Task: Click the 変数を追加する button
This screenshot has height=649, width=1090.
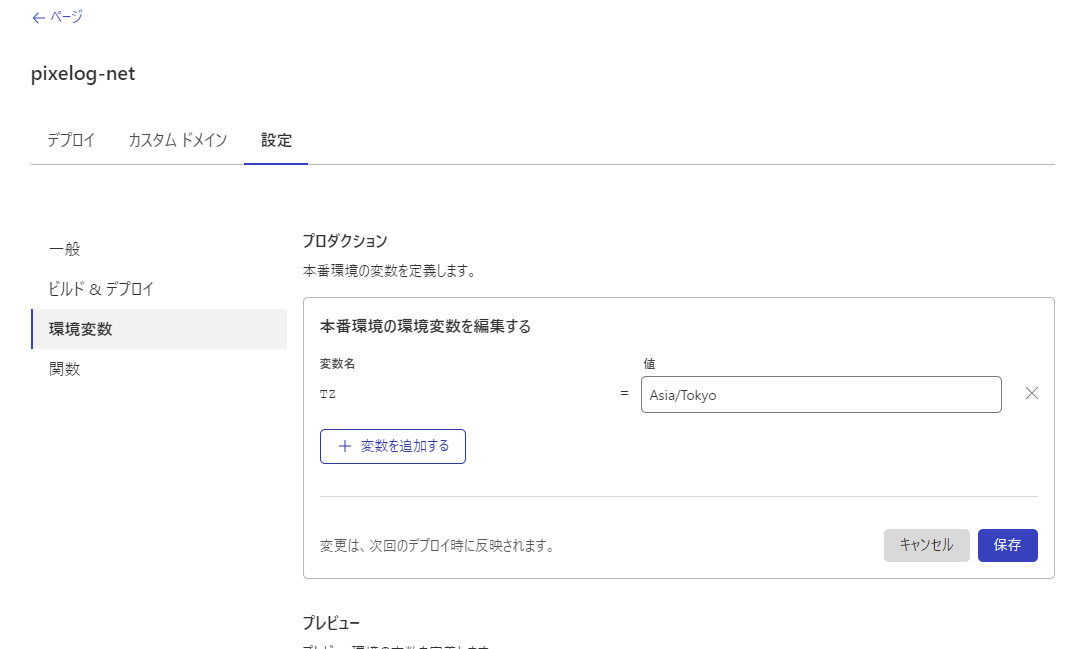Action: pyautogui.click(x=392, y=446)
